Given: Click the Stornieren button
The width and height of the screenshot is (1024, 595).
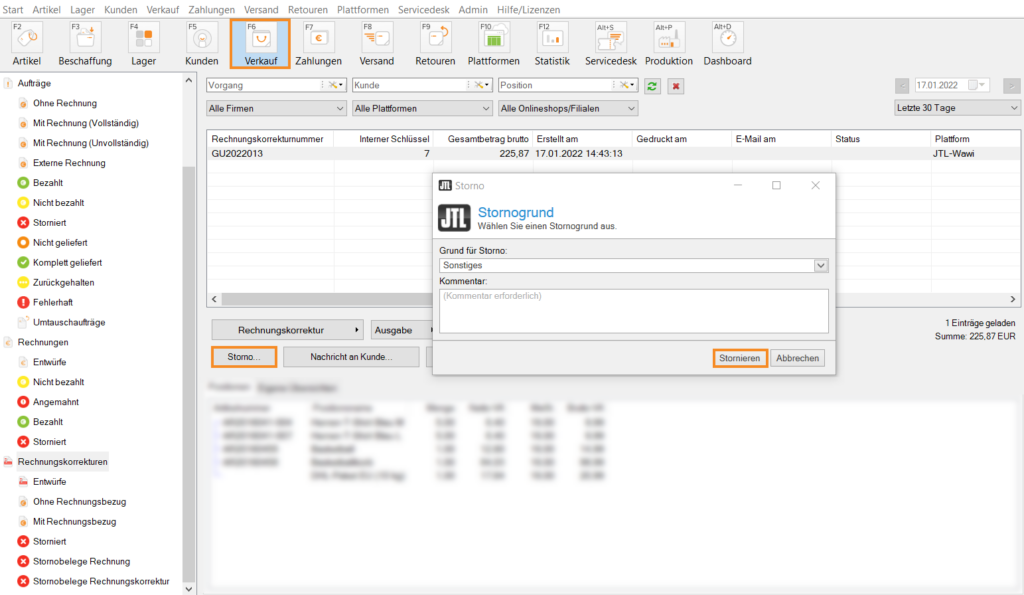Looking at the screenshot, I should 740,358.
